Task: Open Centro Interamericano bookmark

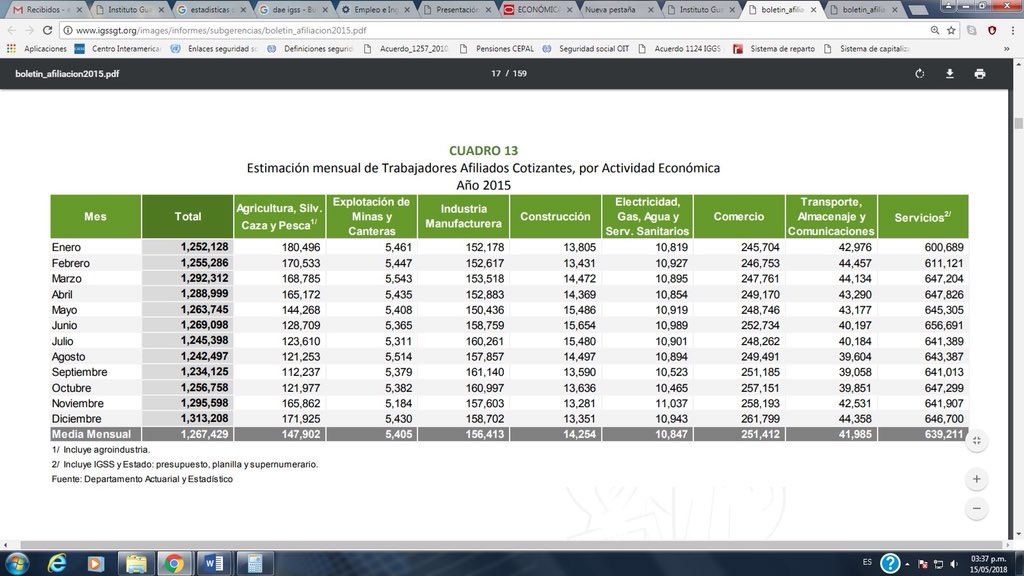Action: [x=118, y=48]
